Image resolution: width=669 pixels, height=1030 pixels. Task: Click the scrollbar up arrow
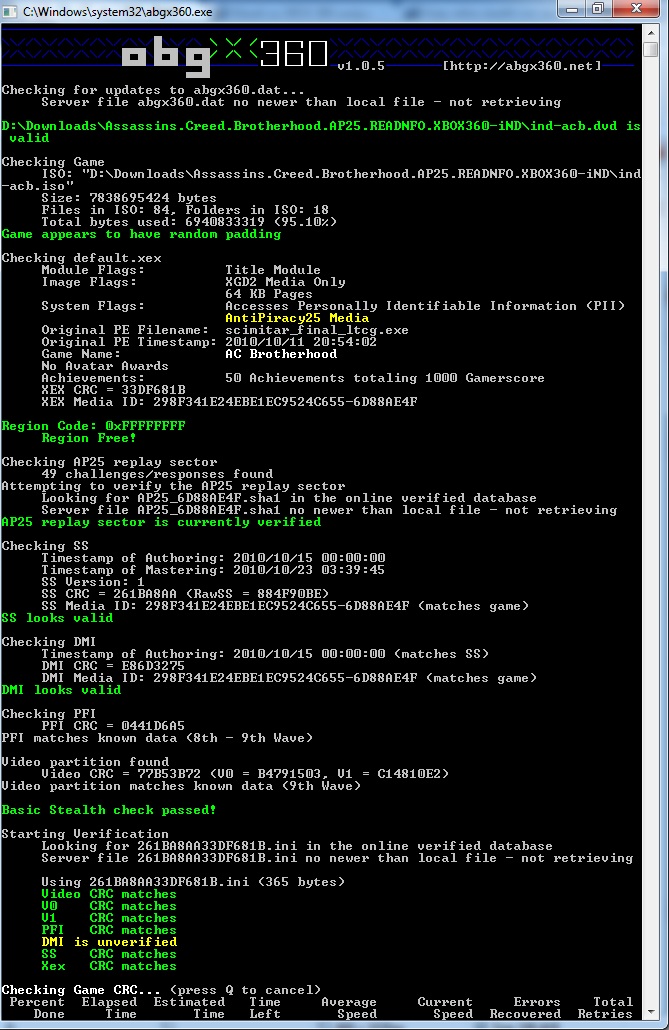651,32
